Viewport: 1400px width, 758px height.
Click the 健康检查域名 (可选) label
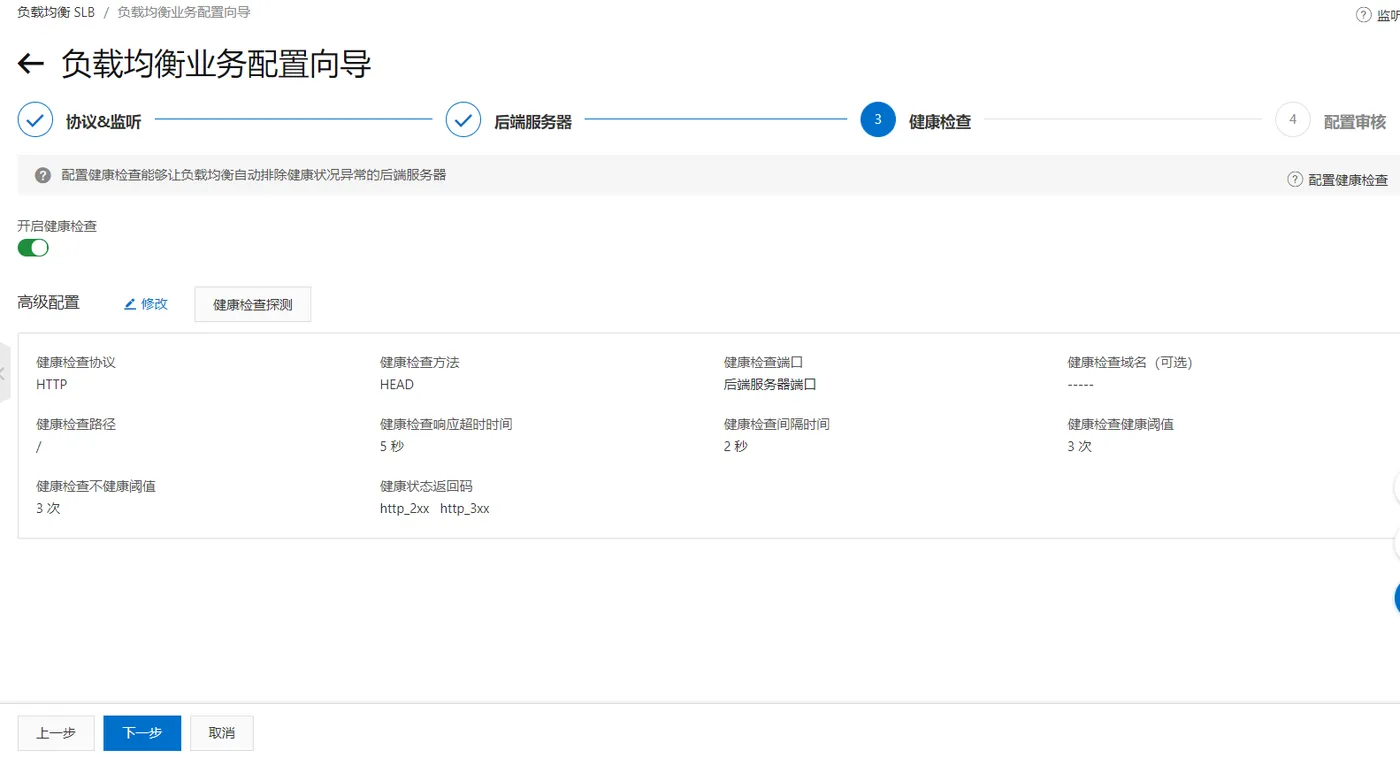coord(1130,362)
